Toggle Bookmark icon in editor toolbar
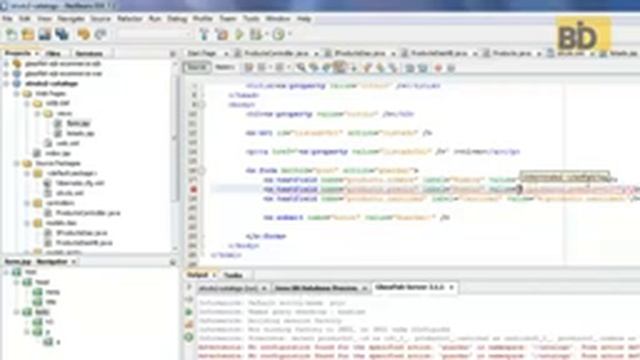This screenshot has width=640, height=360. click(393, 68)
